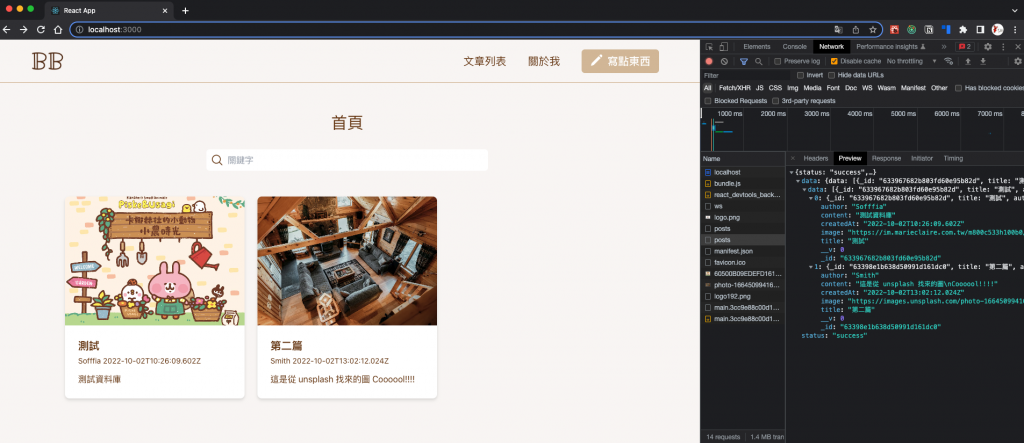Viewport: 1024px width, 443px height.
Task: Open network search with magnifier icon
Action: (x=758, y=61)
